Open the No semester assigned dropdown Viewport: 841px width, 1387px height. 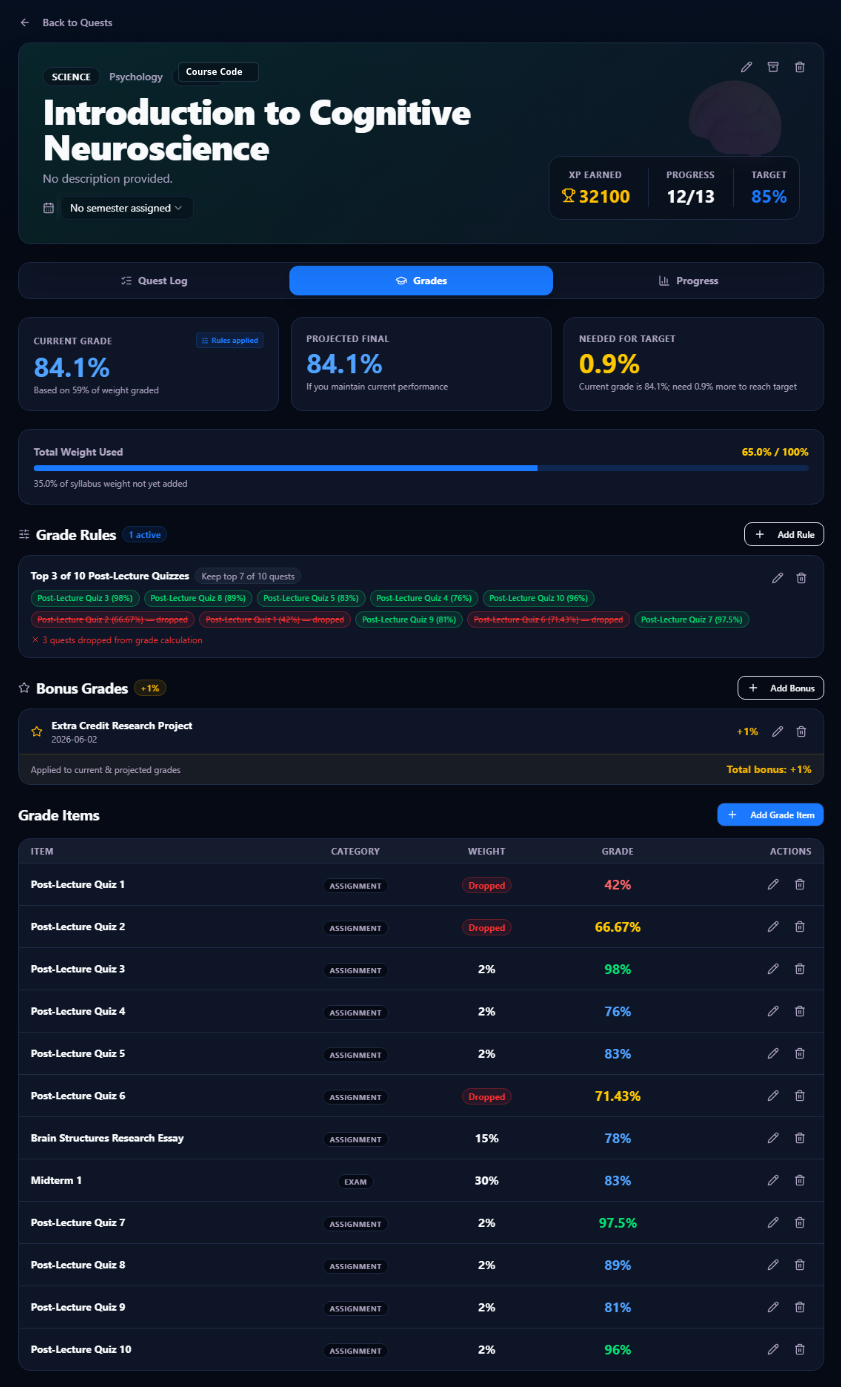point(127,208)
